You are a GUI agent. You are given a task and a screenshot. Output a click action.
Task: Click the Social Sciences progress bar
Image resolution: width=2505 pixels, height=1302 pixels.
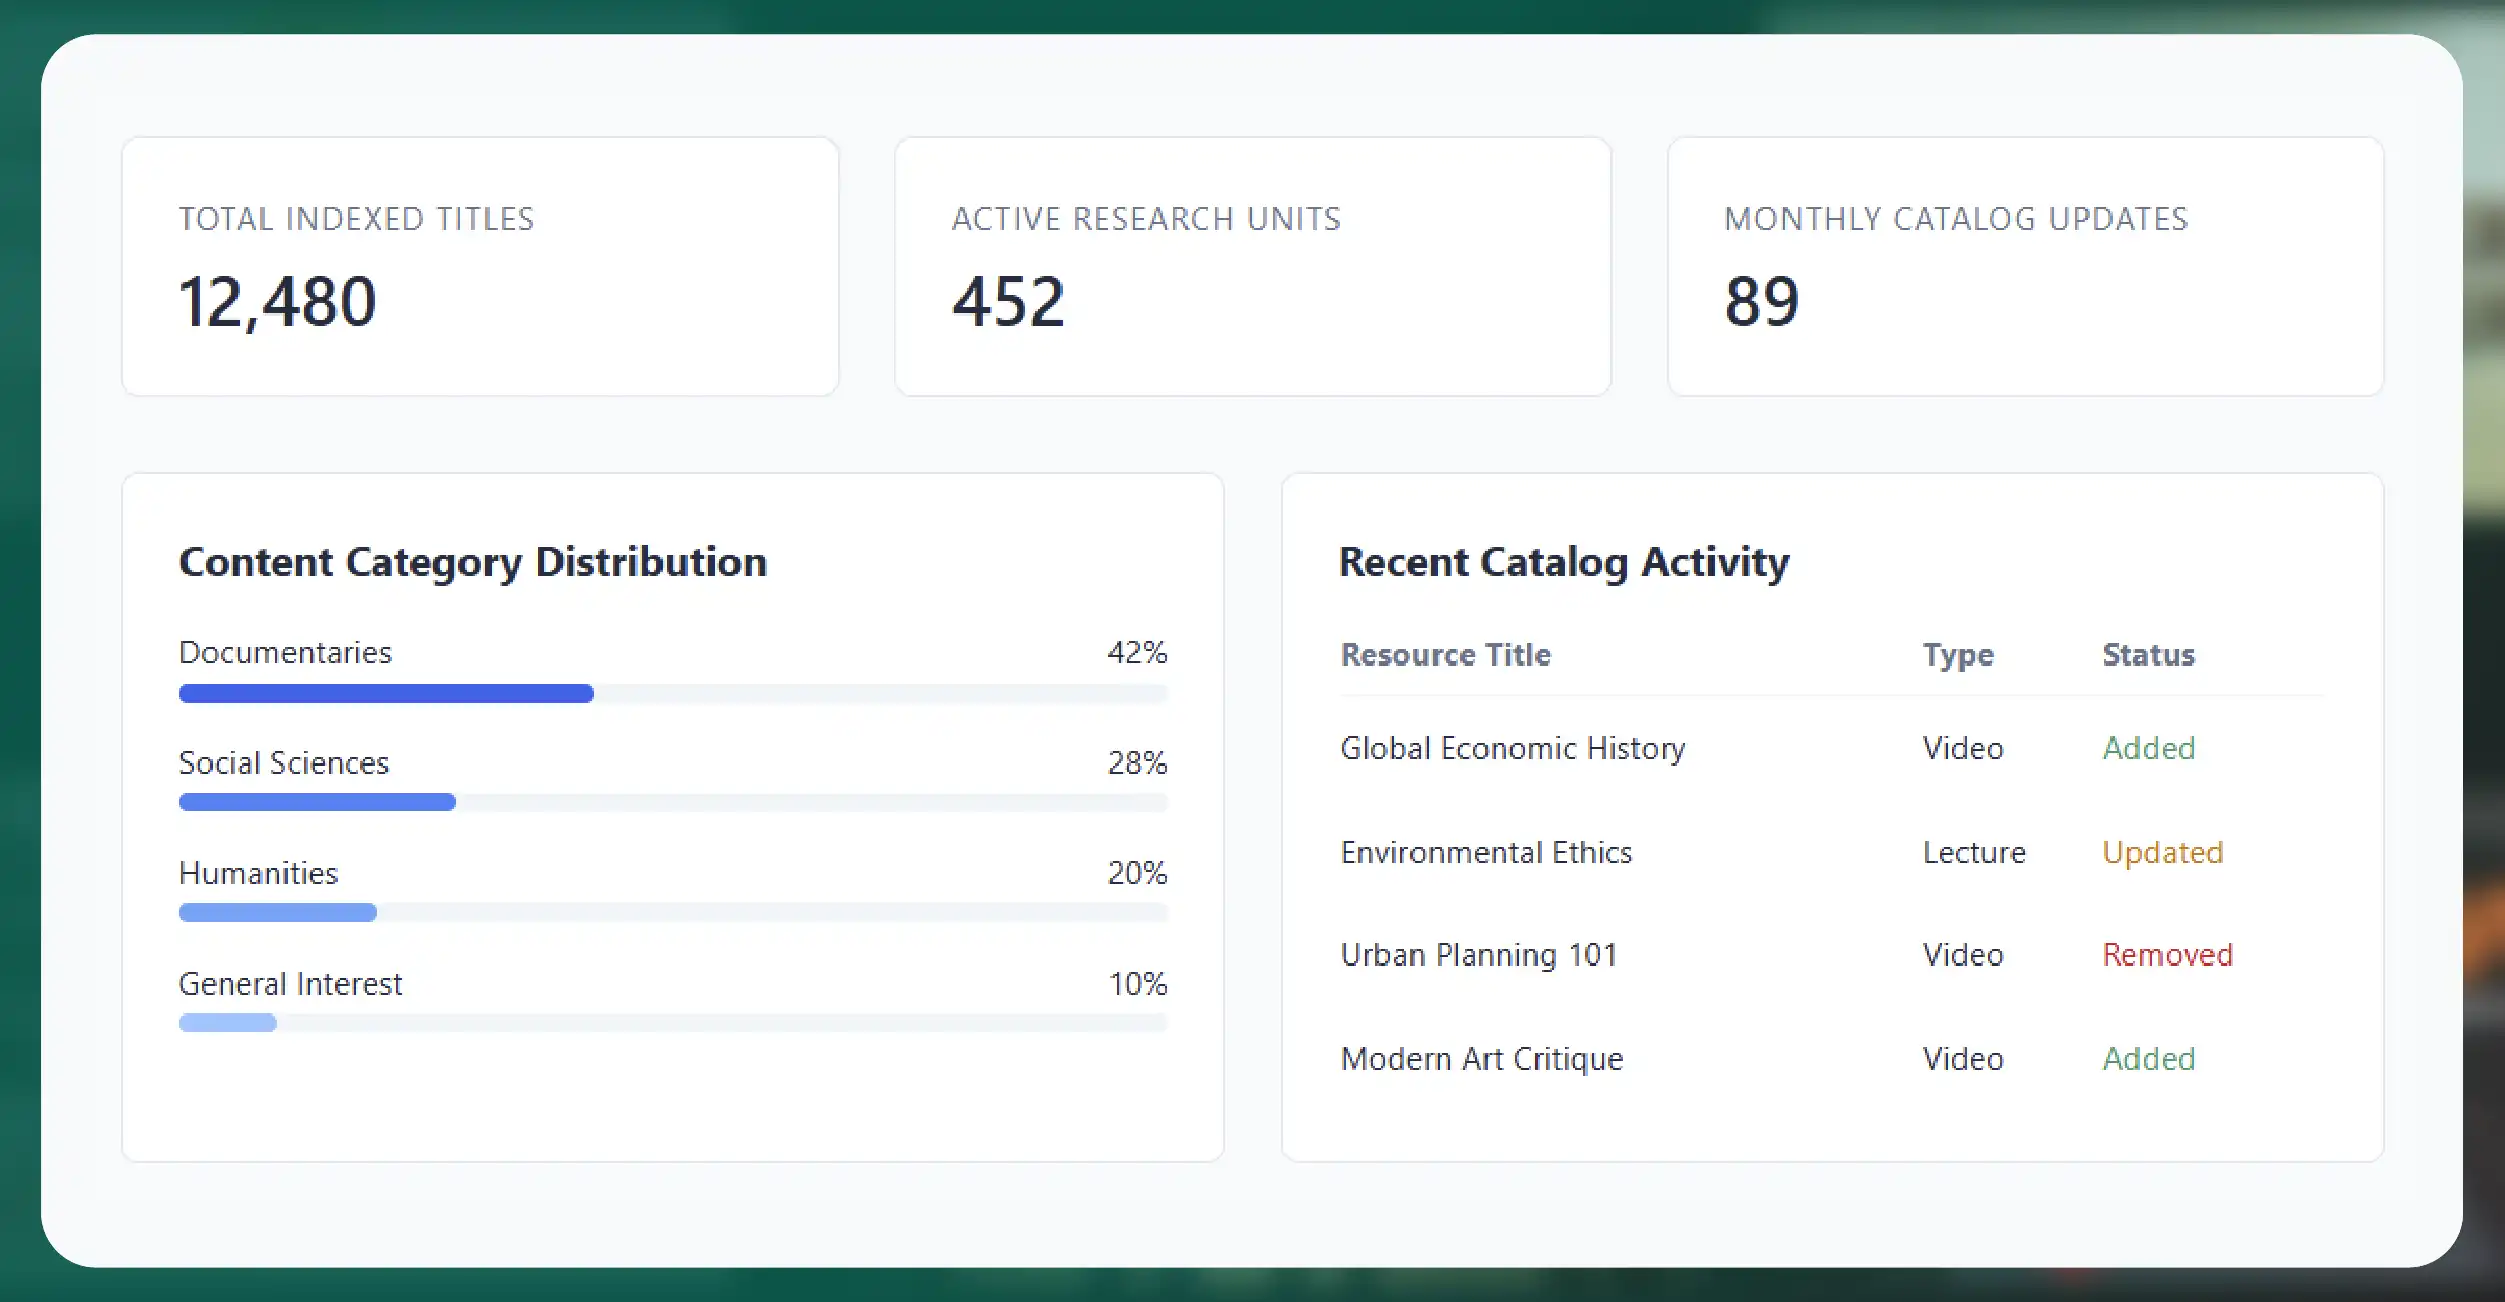coord(673,802)
